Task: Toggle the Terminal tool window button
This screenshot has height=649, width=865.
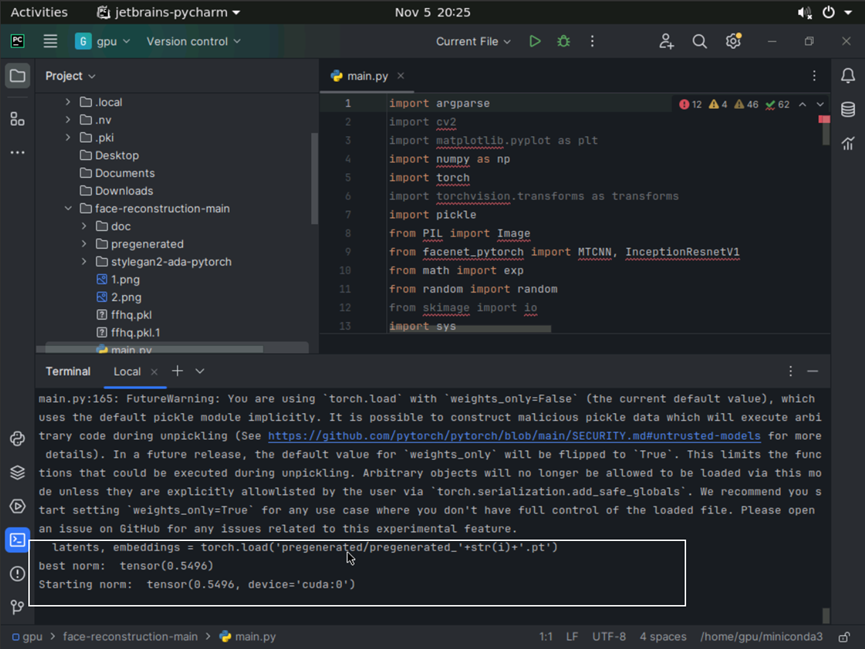Action: [17, 540]
